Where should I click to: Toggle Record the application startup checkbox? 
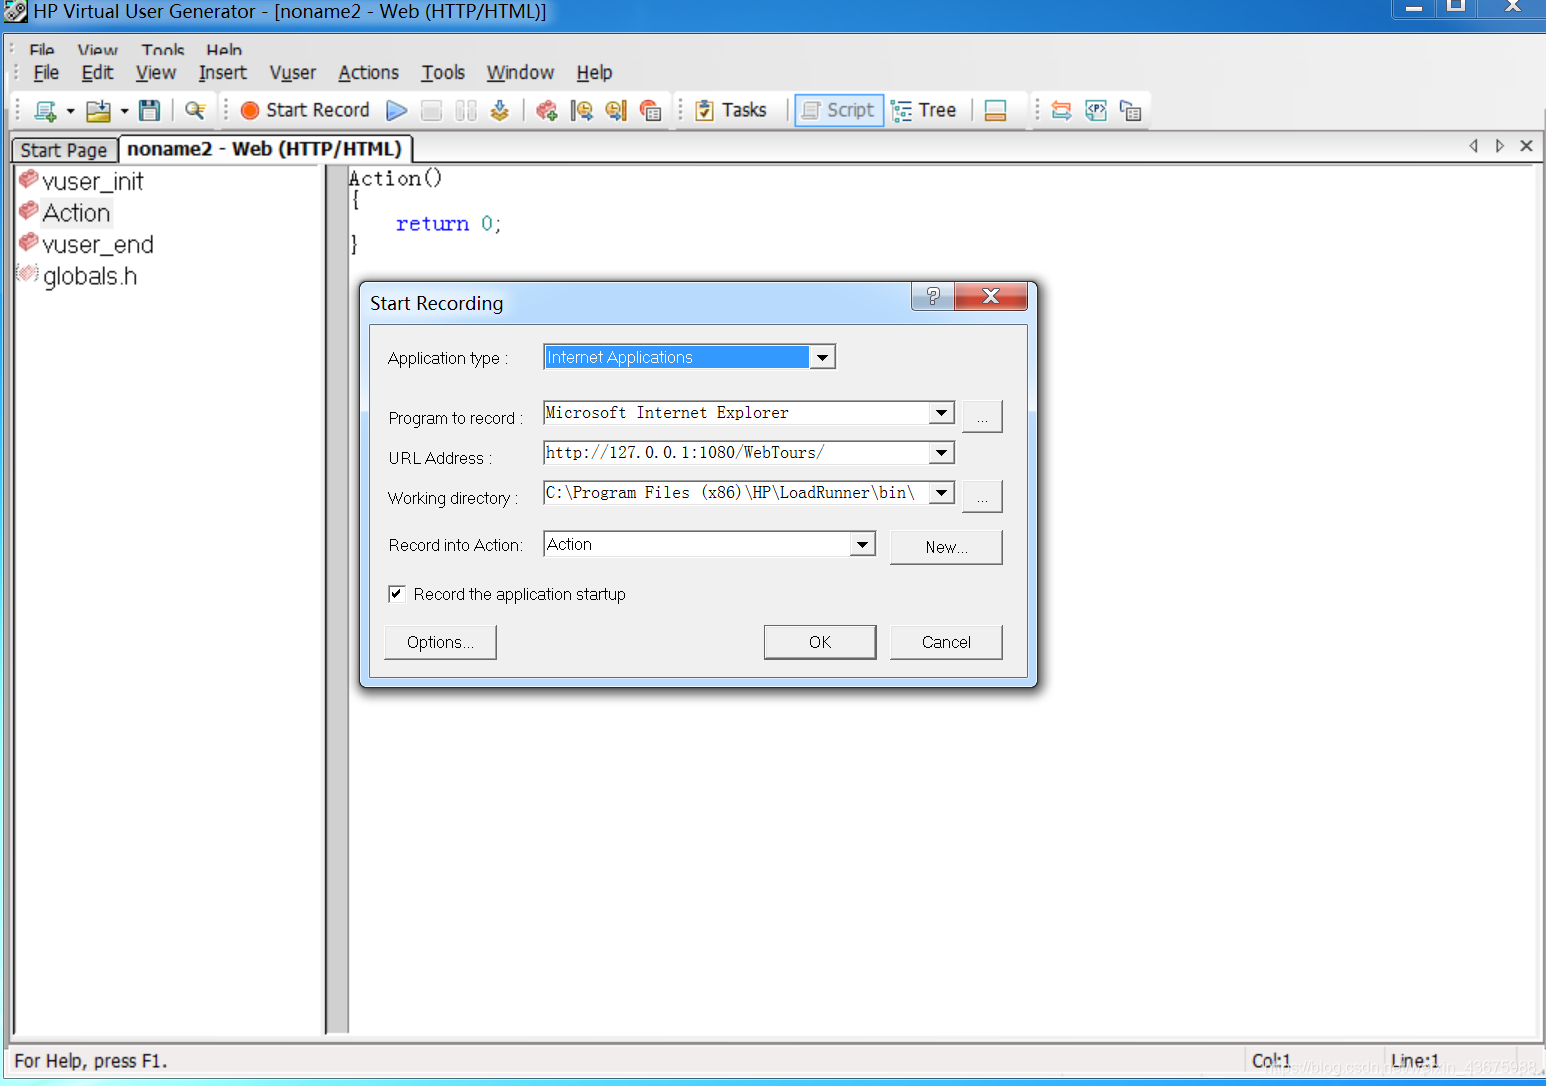pos(397,594)
